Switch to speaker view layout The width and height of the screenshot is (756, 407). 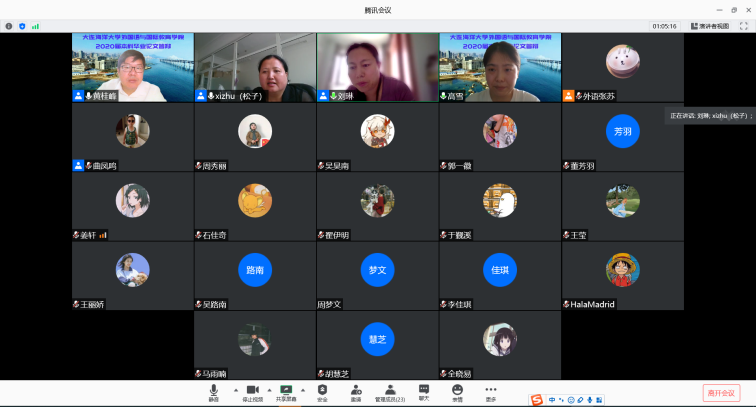pos(709,26)
